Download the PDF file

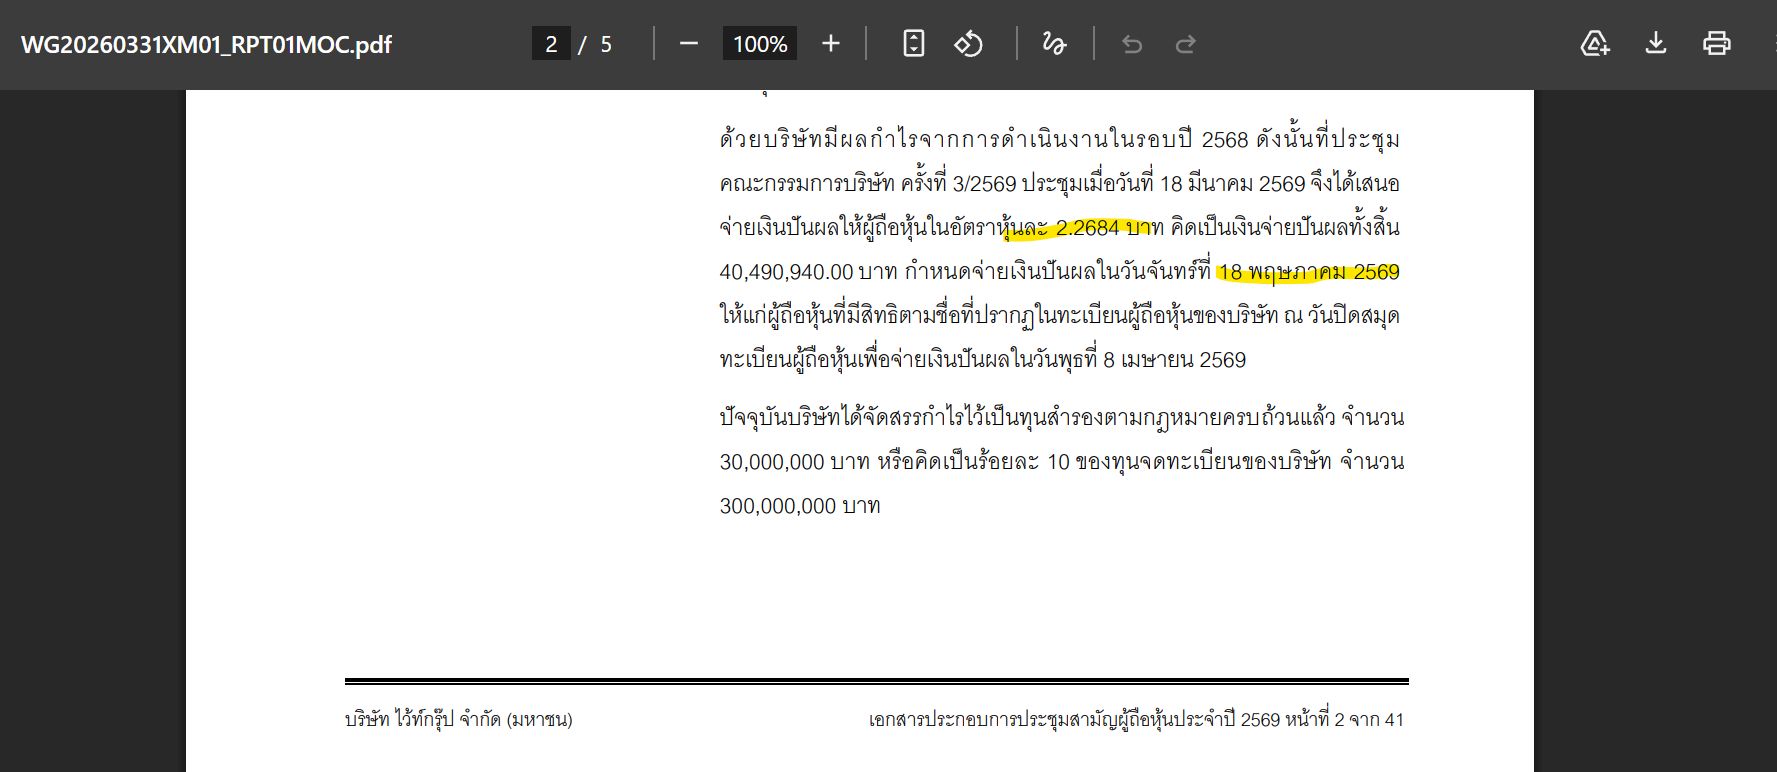coord(1656,44)
